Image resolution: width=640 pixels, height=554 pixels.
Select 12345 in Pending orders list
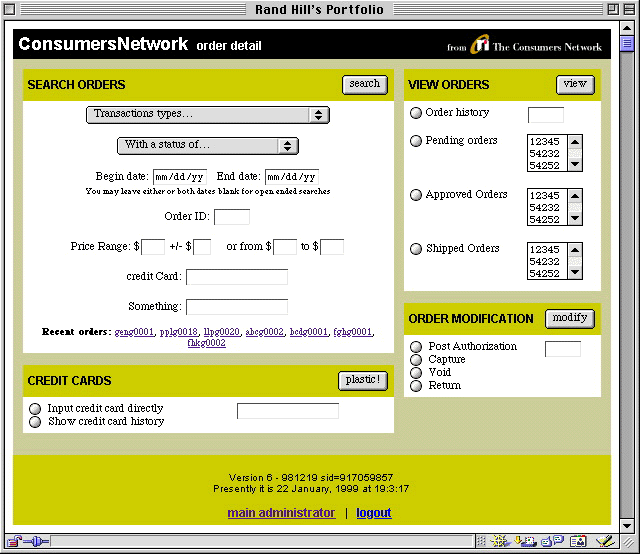pyautogui.click(x=547, y=142)
